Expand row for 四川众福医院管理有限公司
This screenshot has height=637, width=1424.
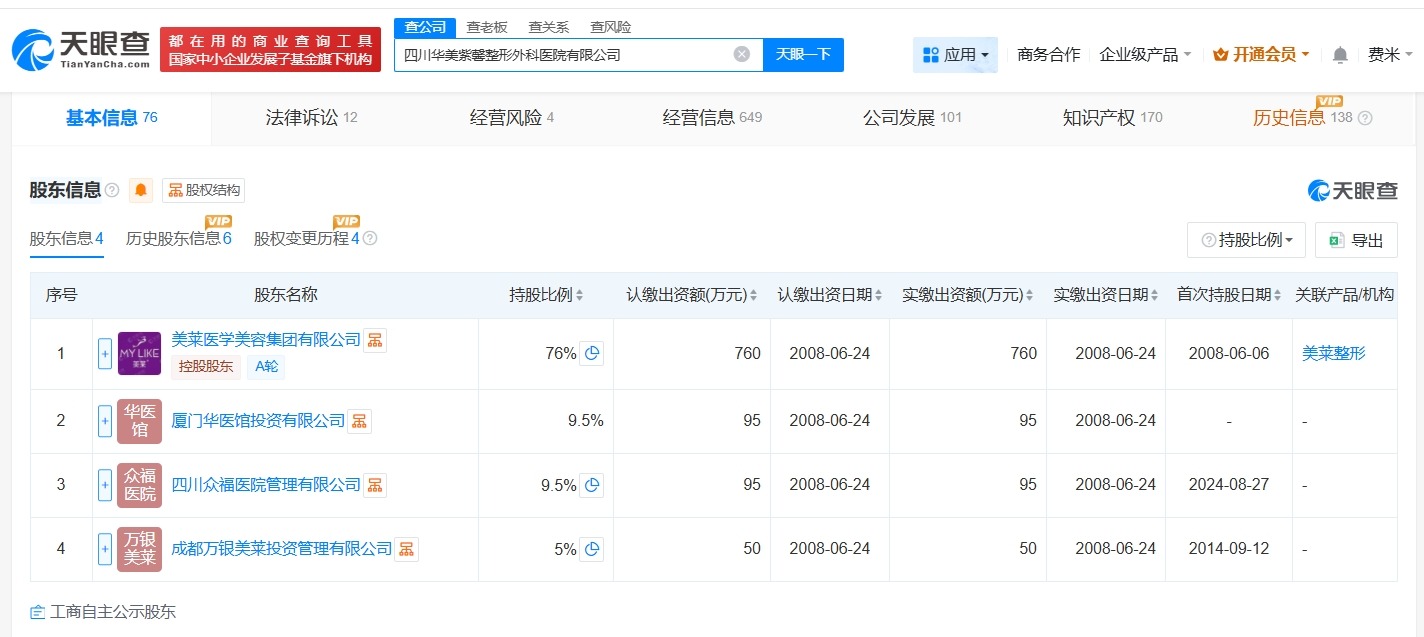point(105,485)
